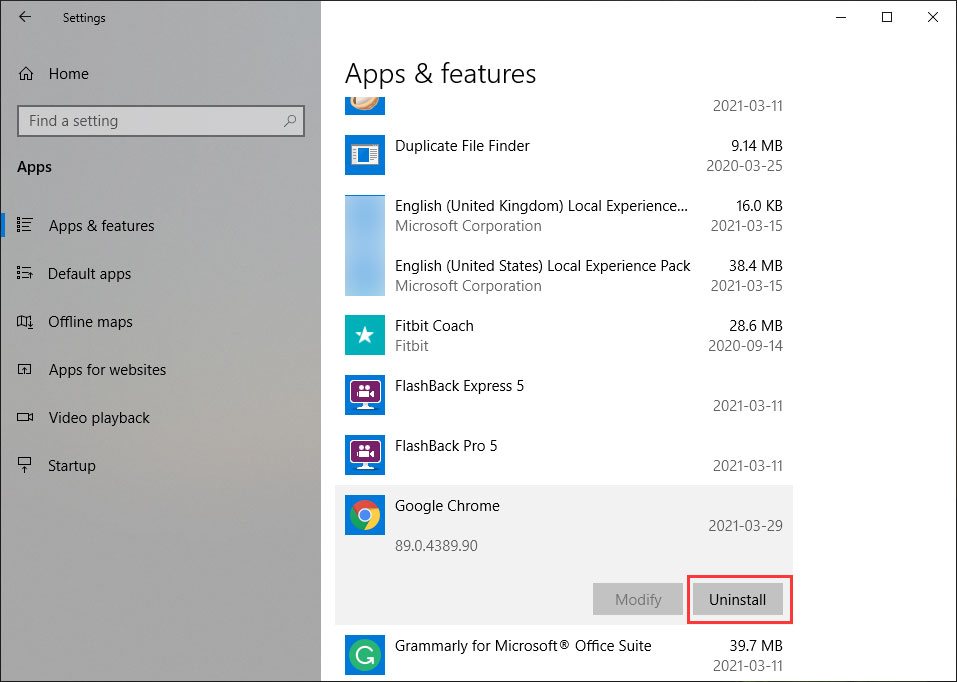Go to Video playback section
Screen dimensions: 957x682
pos(99,418)
